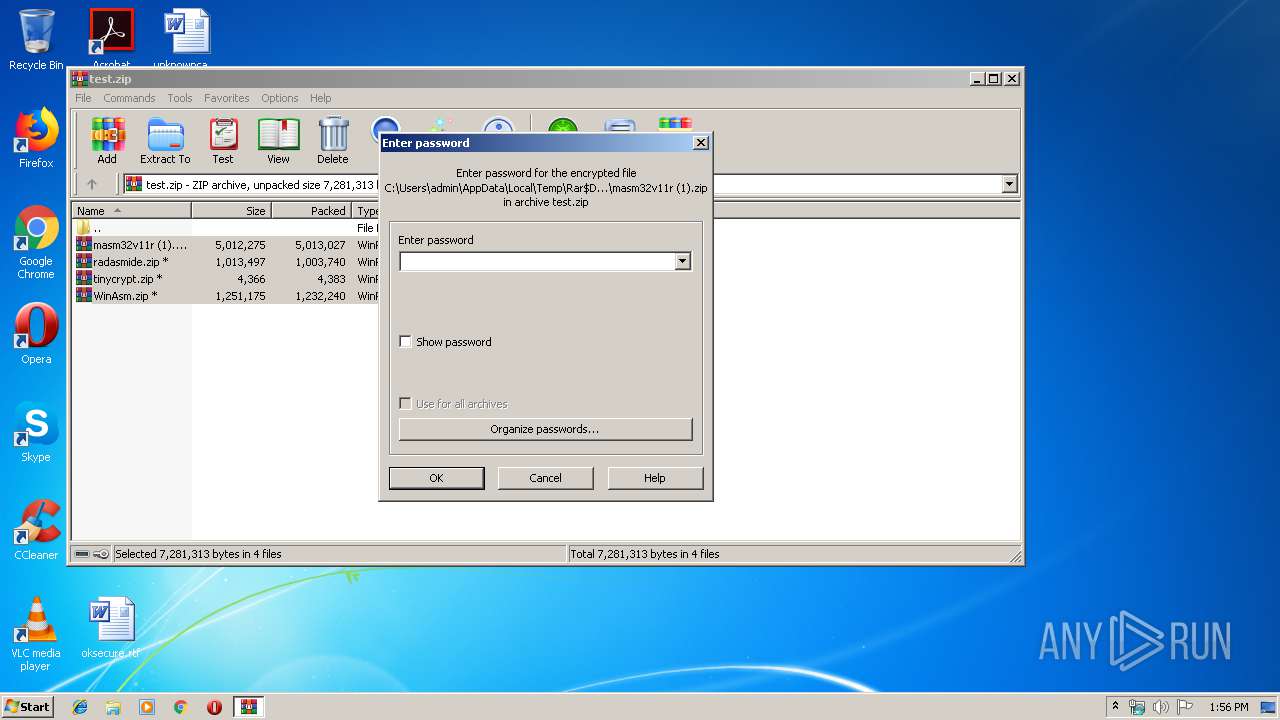
Task: Click the 'Selected 7,281,313 bytes' status text
Action: pyautogui.click(x=198, y=554)
